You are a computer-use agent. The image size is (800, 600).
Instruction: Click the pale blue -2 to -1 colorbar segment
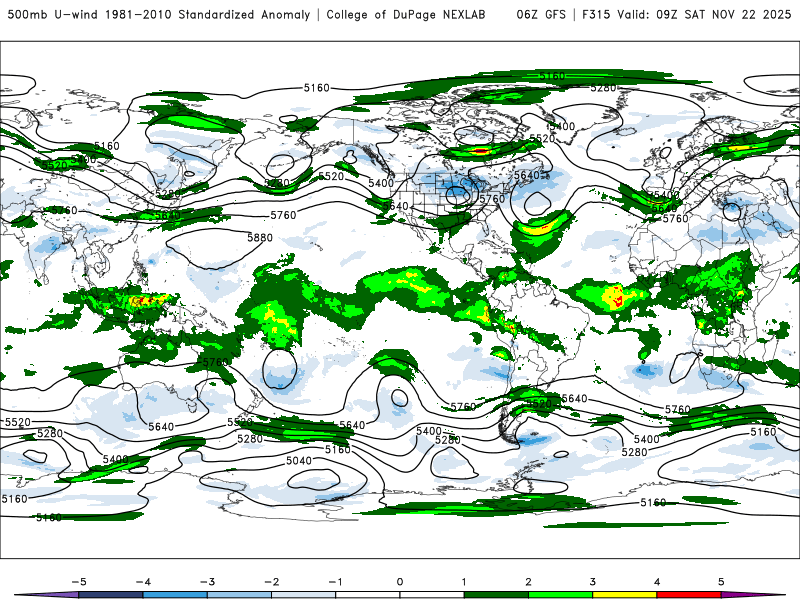(x=304, y=595)
